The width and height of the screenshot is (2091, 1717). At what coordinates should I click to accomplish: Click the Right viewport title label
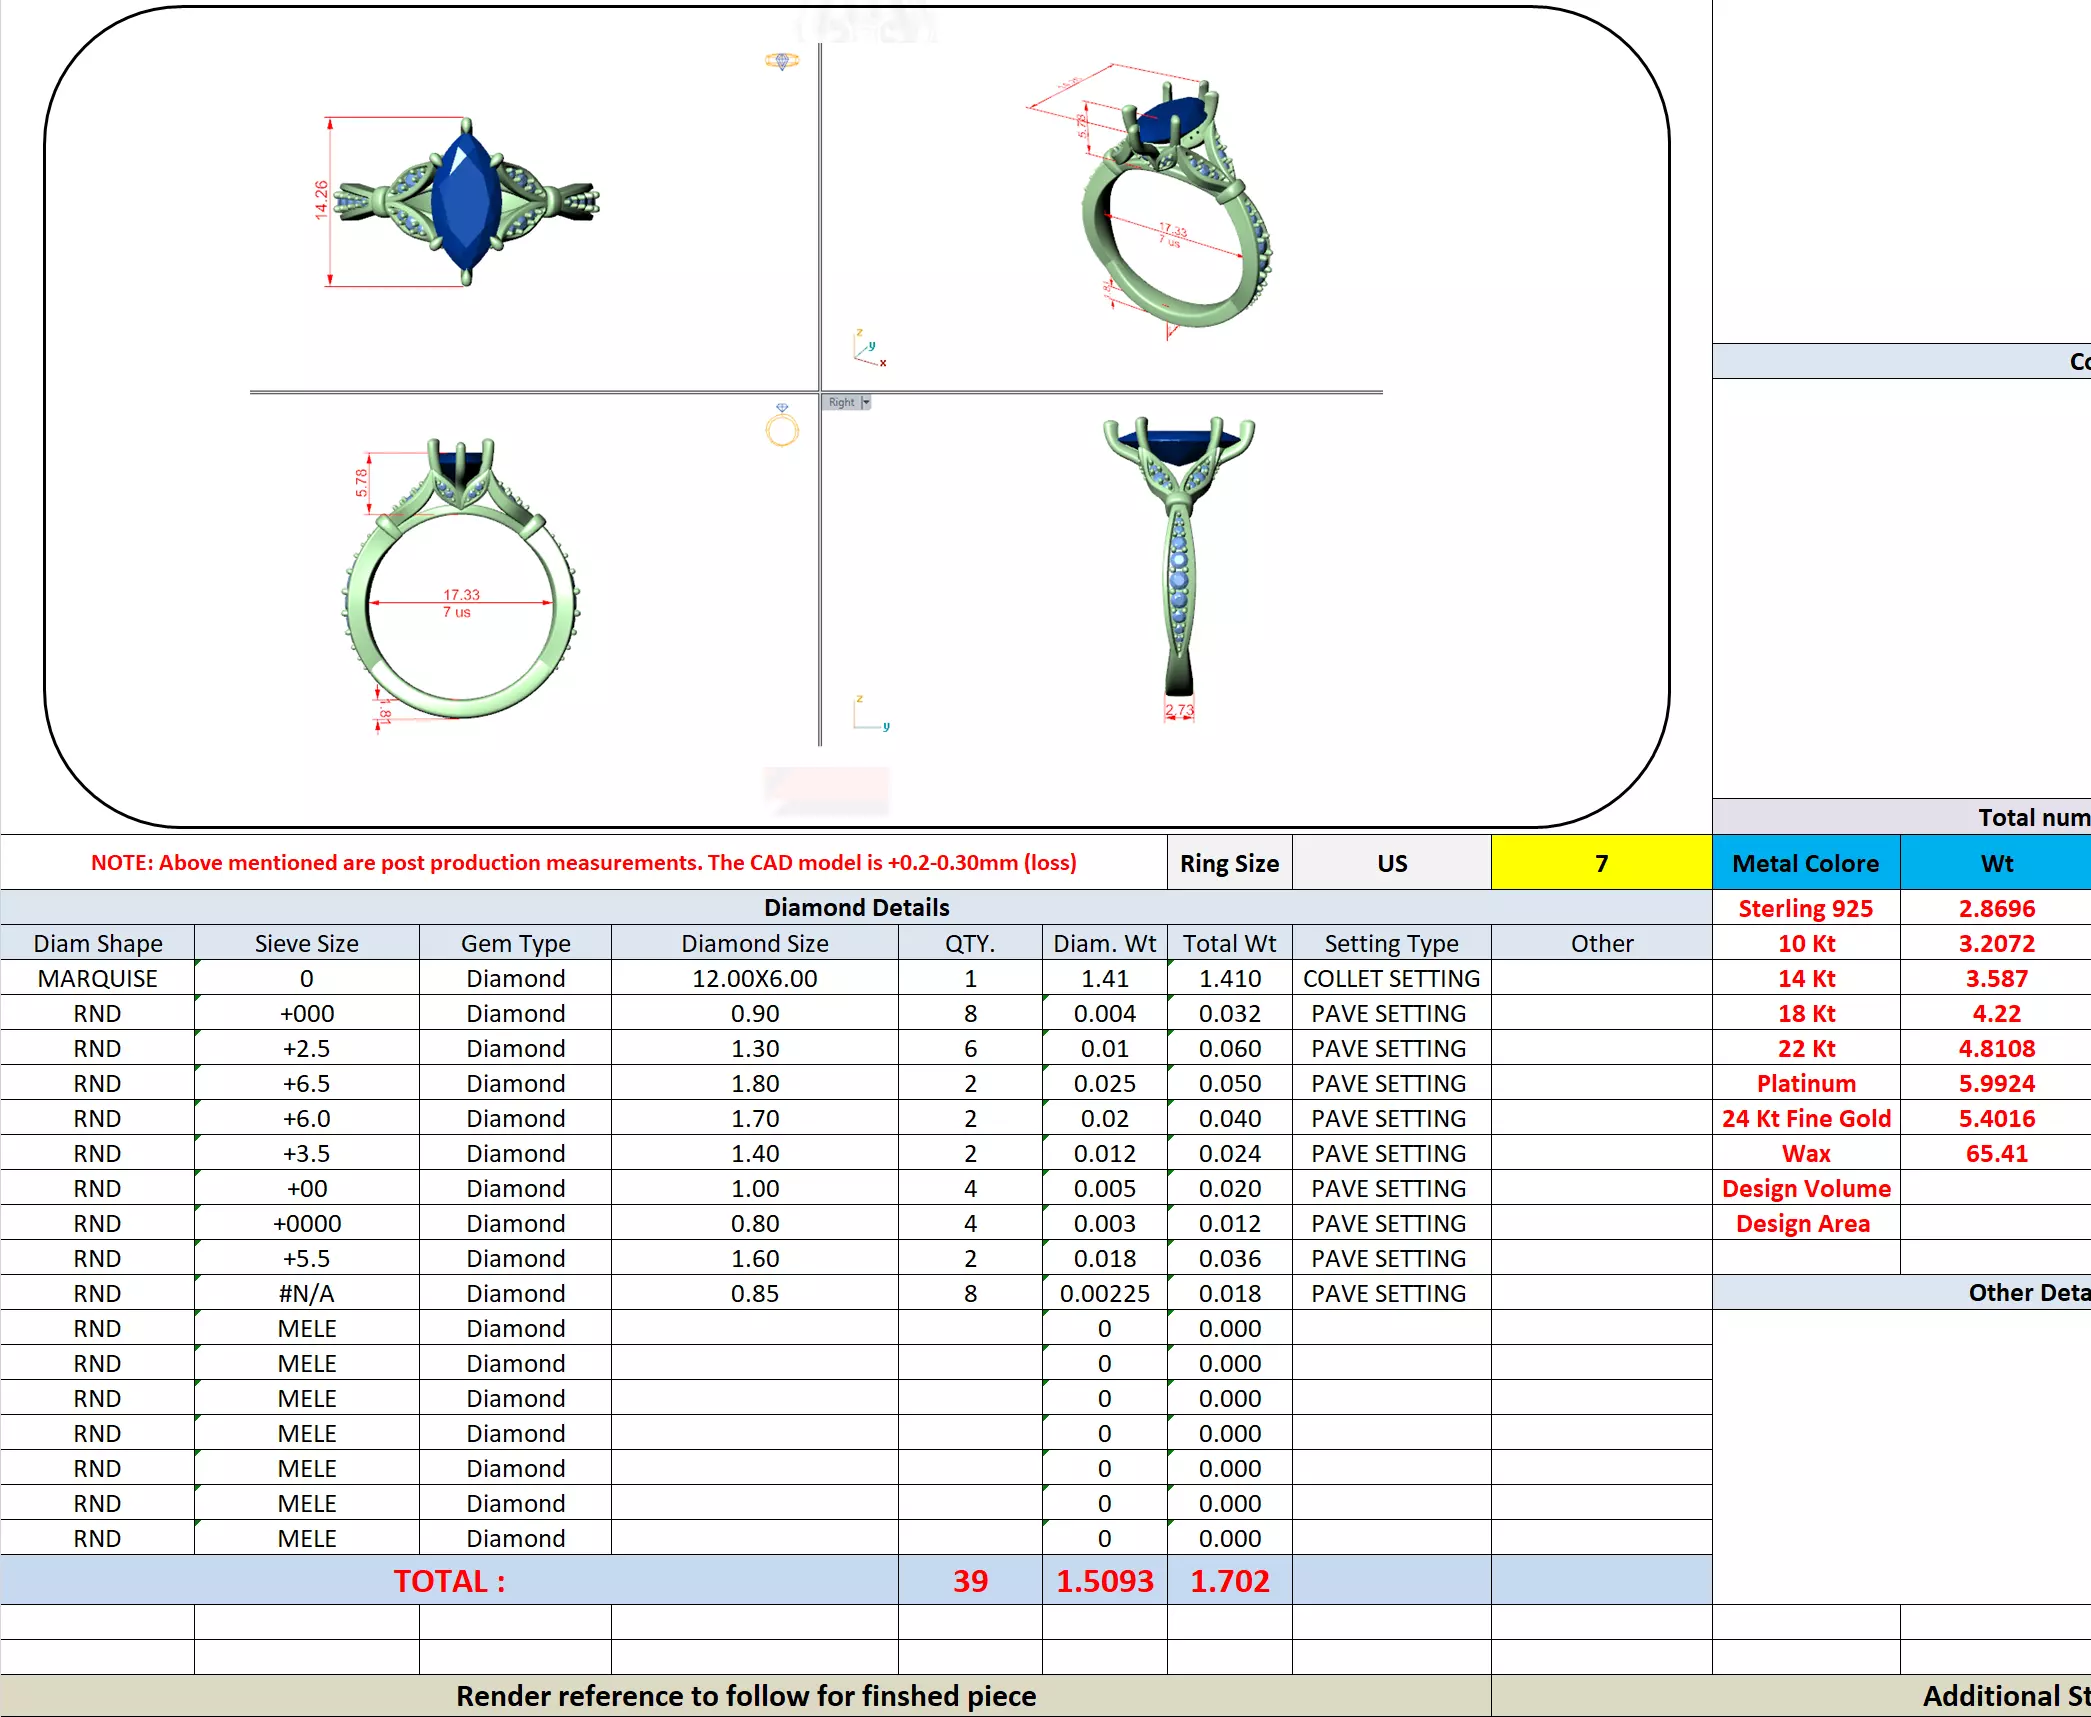click(841, 402)
